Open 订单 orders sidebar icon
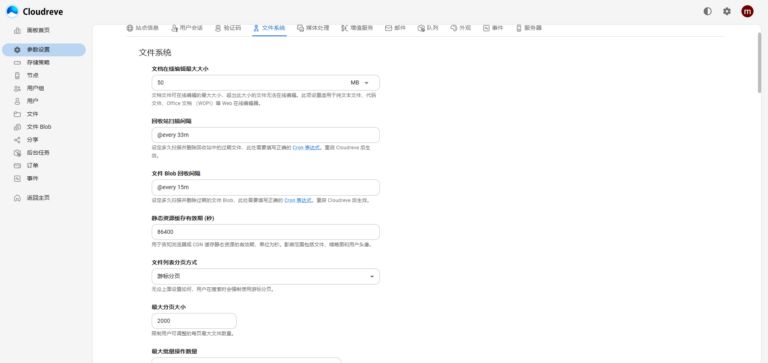This screenshot has height=363, width=768. pos(18,166)
